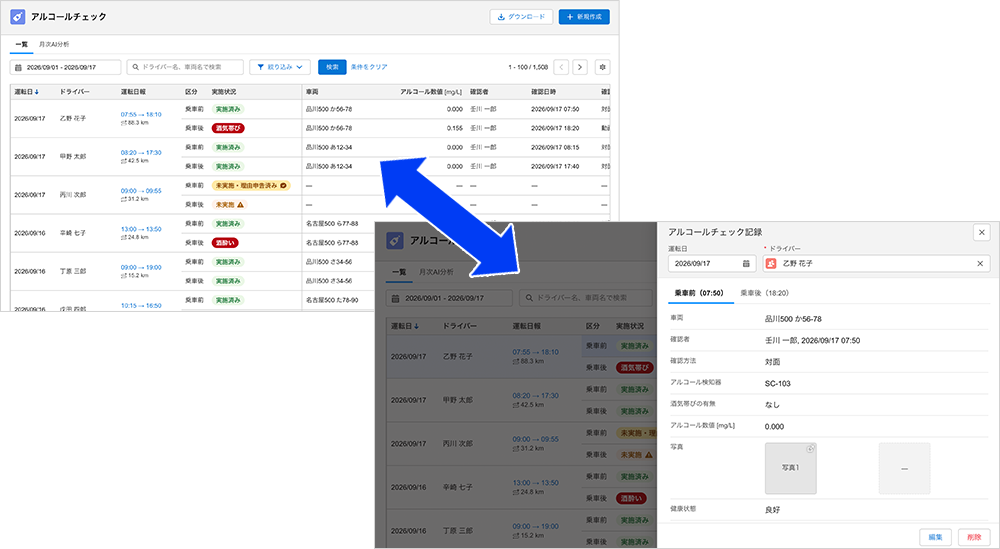This screenshot has height=549, width=1000.
Task: Click 条件をクリア link
Action: pyautogui.click(x=369, y=67)
